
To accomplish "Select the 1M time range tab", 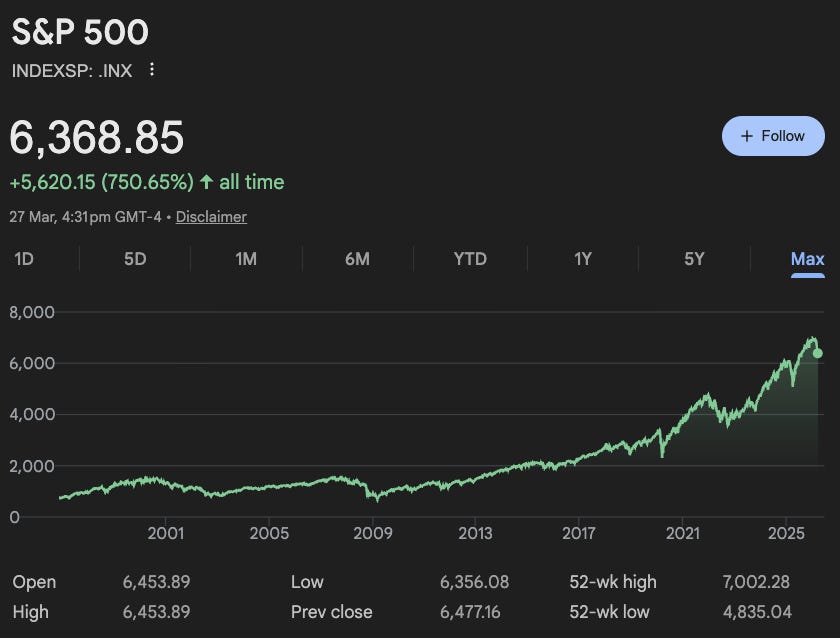I will 246,259.
